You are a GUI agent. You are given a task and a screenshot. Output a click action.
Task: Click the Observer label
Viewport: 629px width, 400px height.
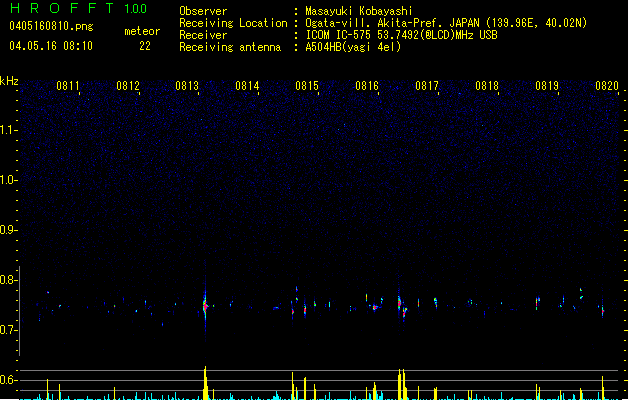click(x=203, y=11)
